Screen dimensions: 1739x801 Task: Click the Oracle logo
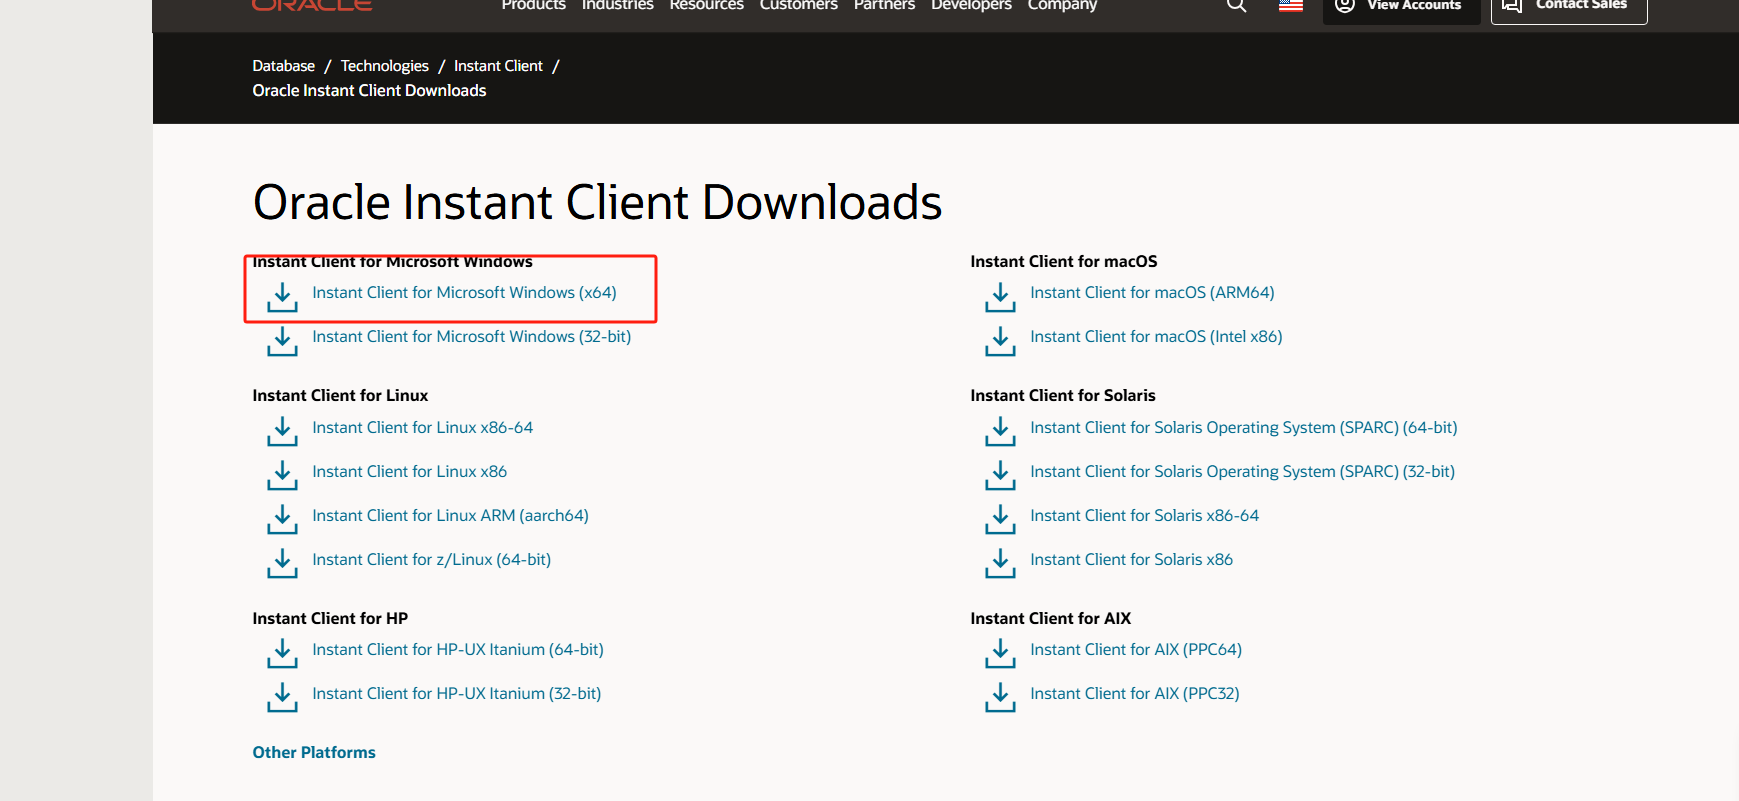coord(312,5)
